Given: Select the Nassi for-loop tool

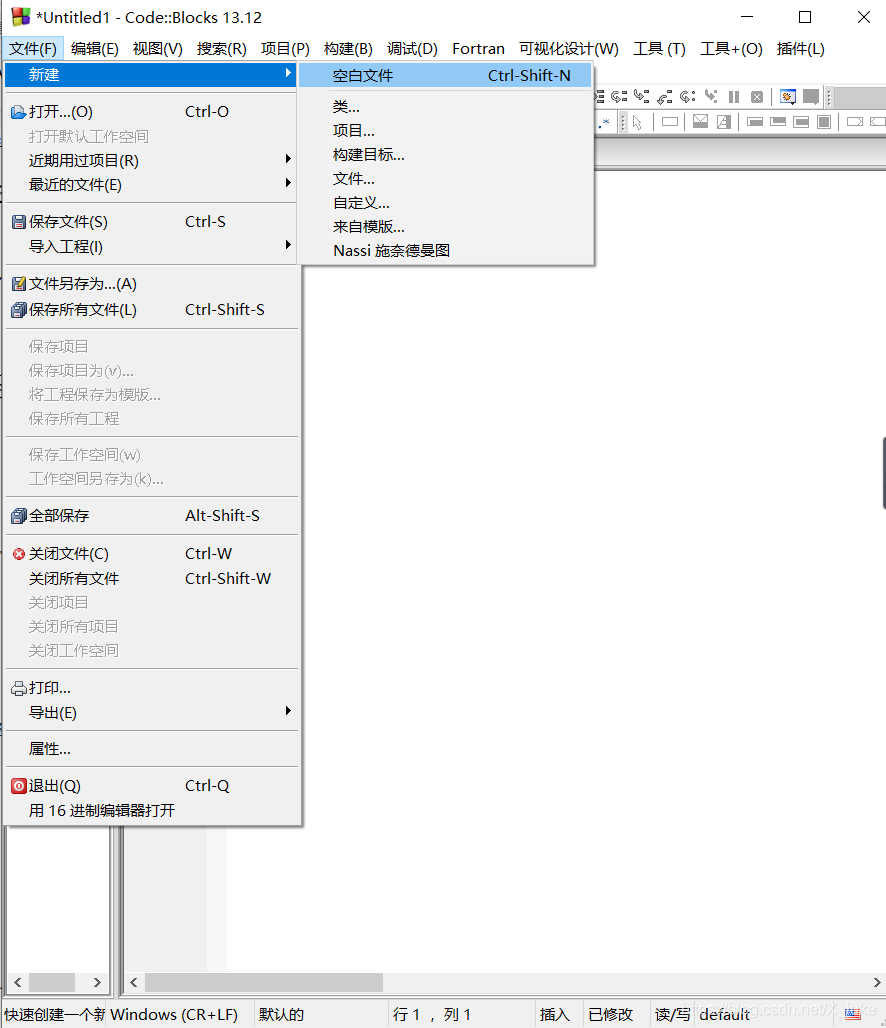Looking at the screenshot, I should coord(801,122).
